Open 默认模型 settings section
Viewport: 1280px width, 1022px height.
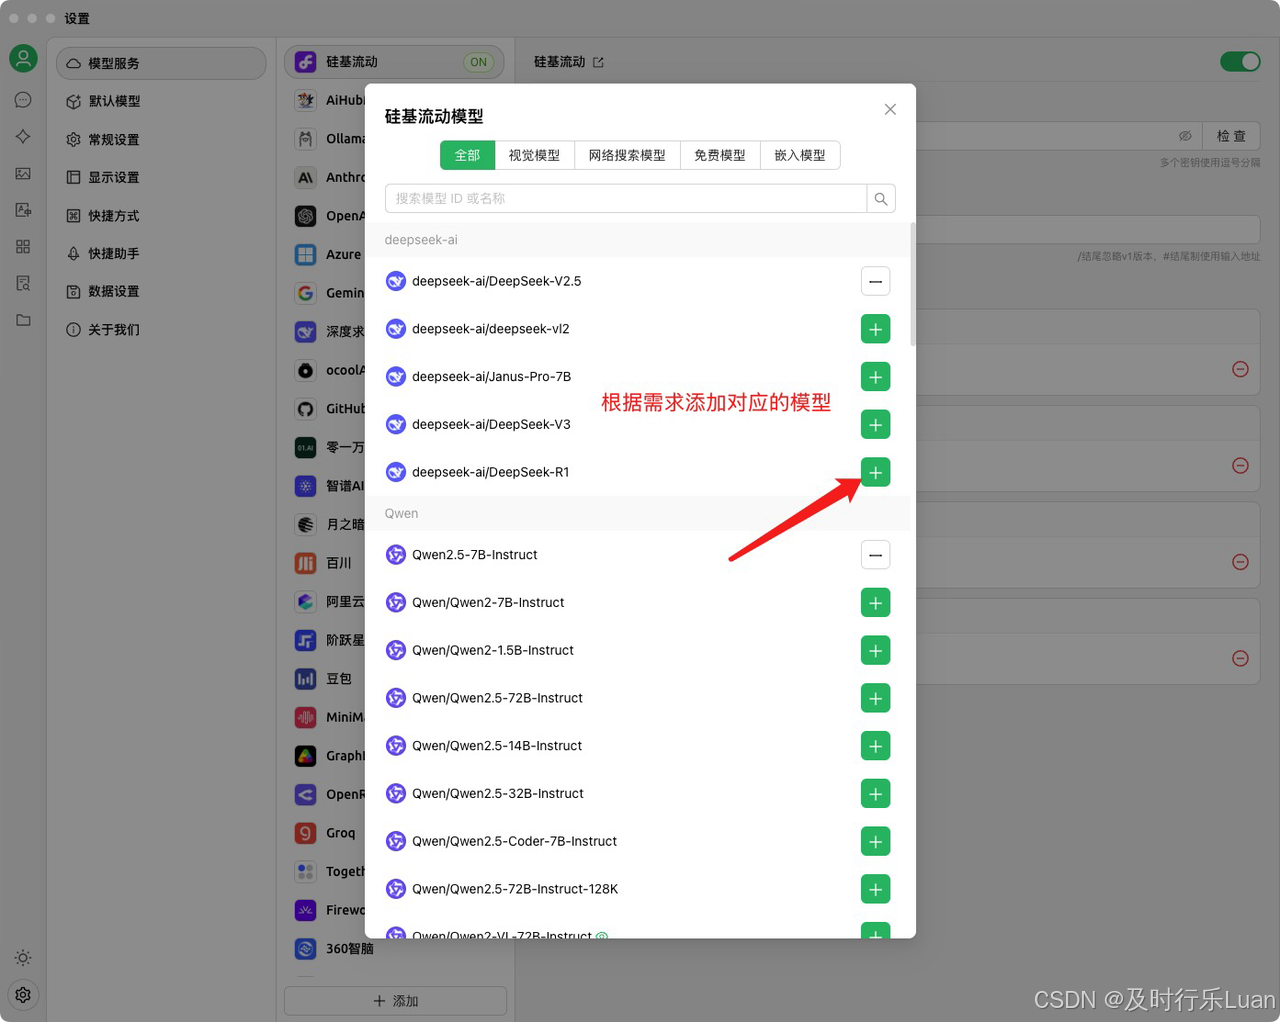(161, 101)
